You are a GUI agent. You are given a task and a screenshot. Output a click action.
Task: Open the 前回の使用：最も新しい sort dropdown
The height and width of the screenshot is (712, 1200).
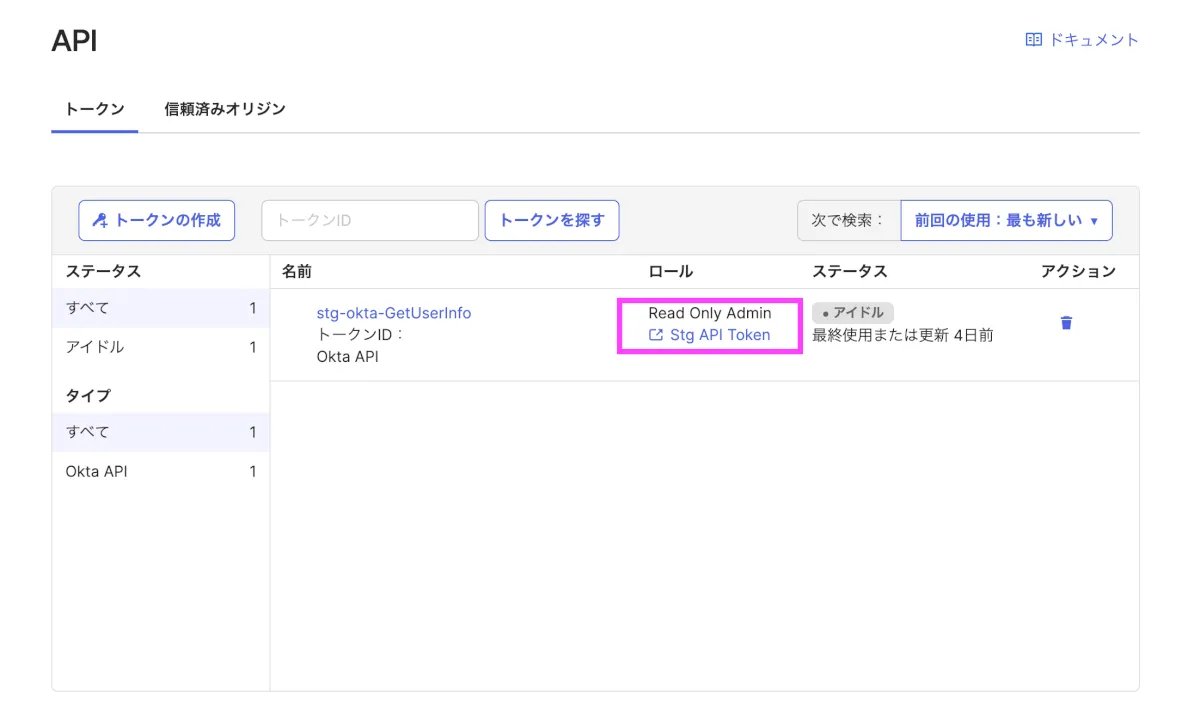point(1005,221)
